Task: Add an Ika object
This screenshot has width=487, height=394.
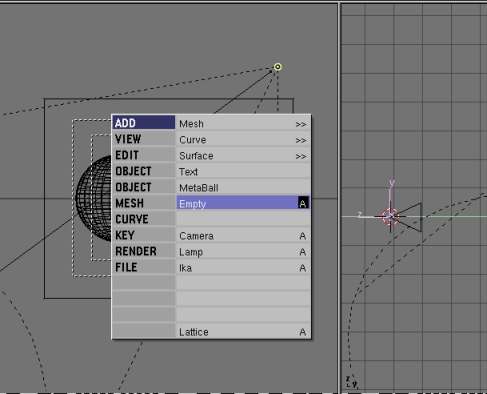Action: (243, 268)
